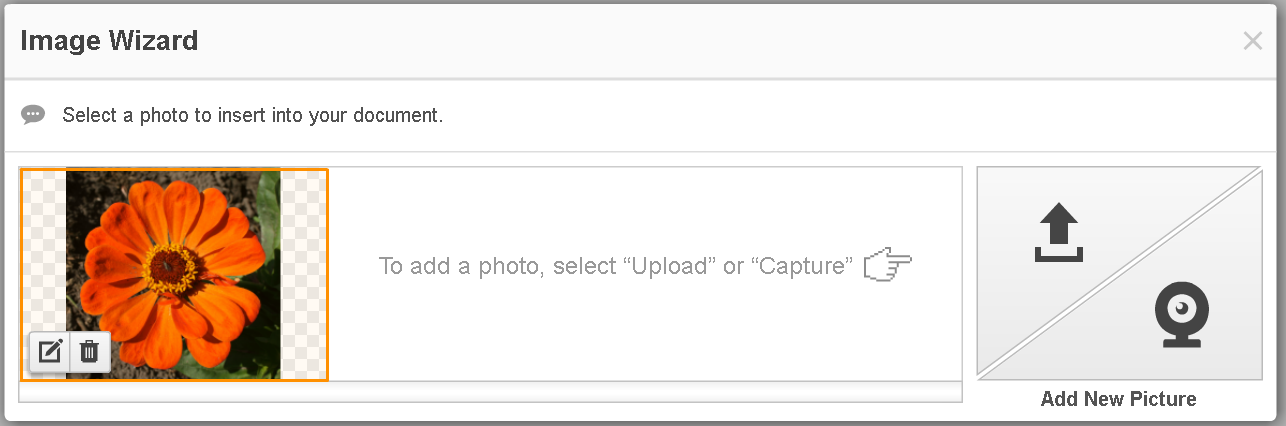Viewport: 1286px width, 426px height.
Task: Delete the flower photo with trash icon
Action: [89, 352]
